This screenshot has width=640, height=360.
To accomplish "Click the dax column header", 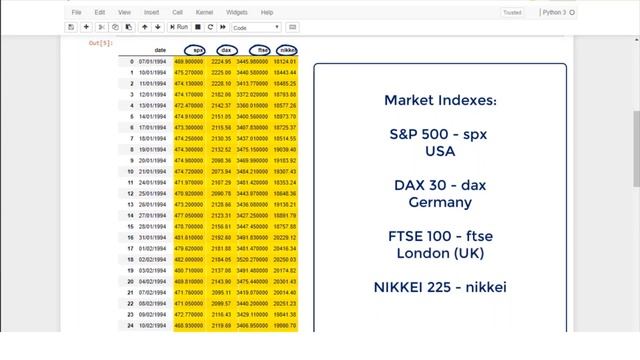I will 226,50.
